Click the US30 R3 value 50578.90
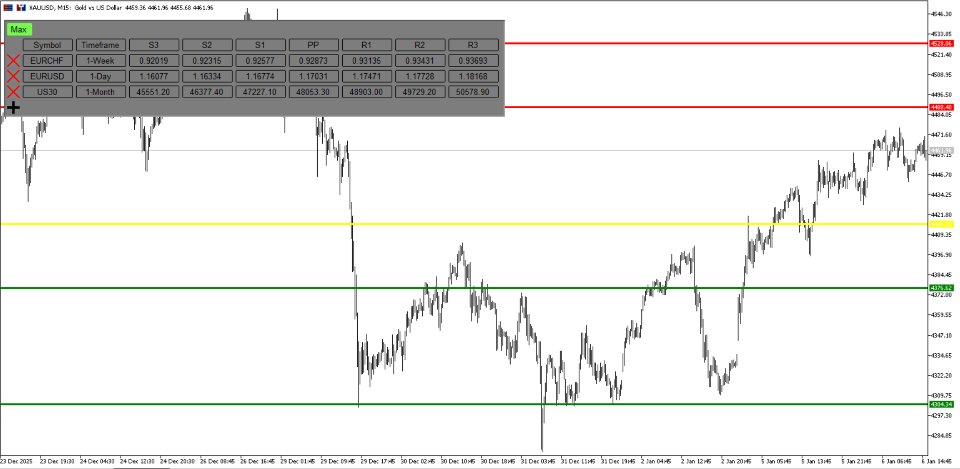960x469 pixels. click(474, 92)
